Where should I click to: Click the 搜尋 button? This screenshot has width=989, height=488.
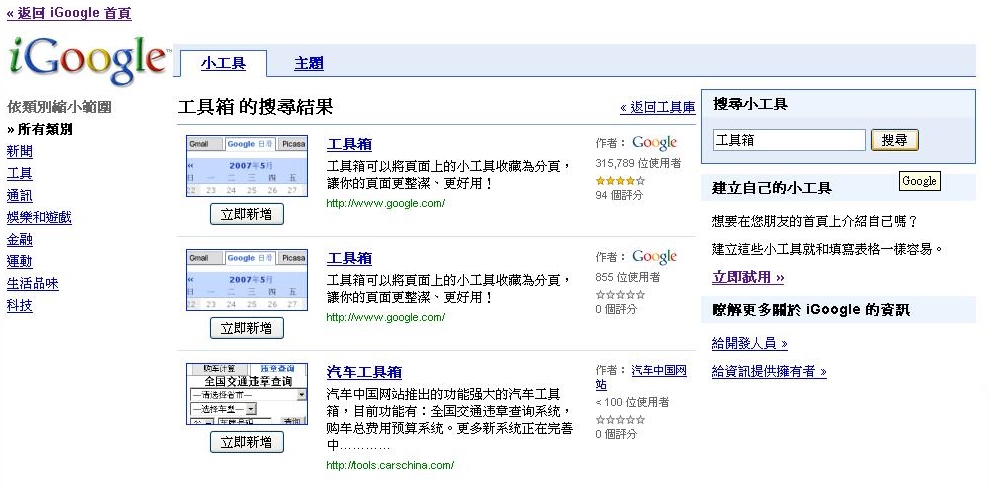pos(894,140)
